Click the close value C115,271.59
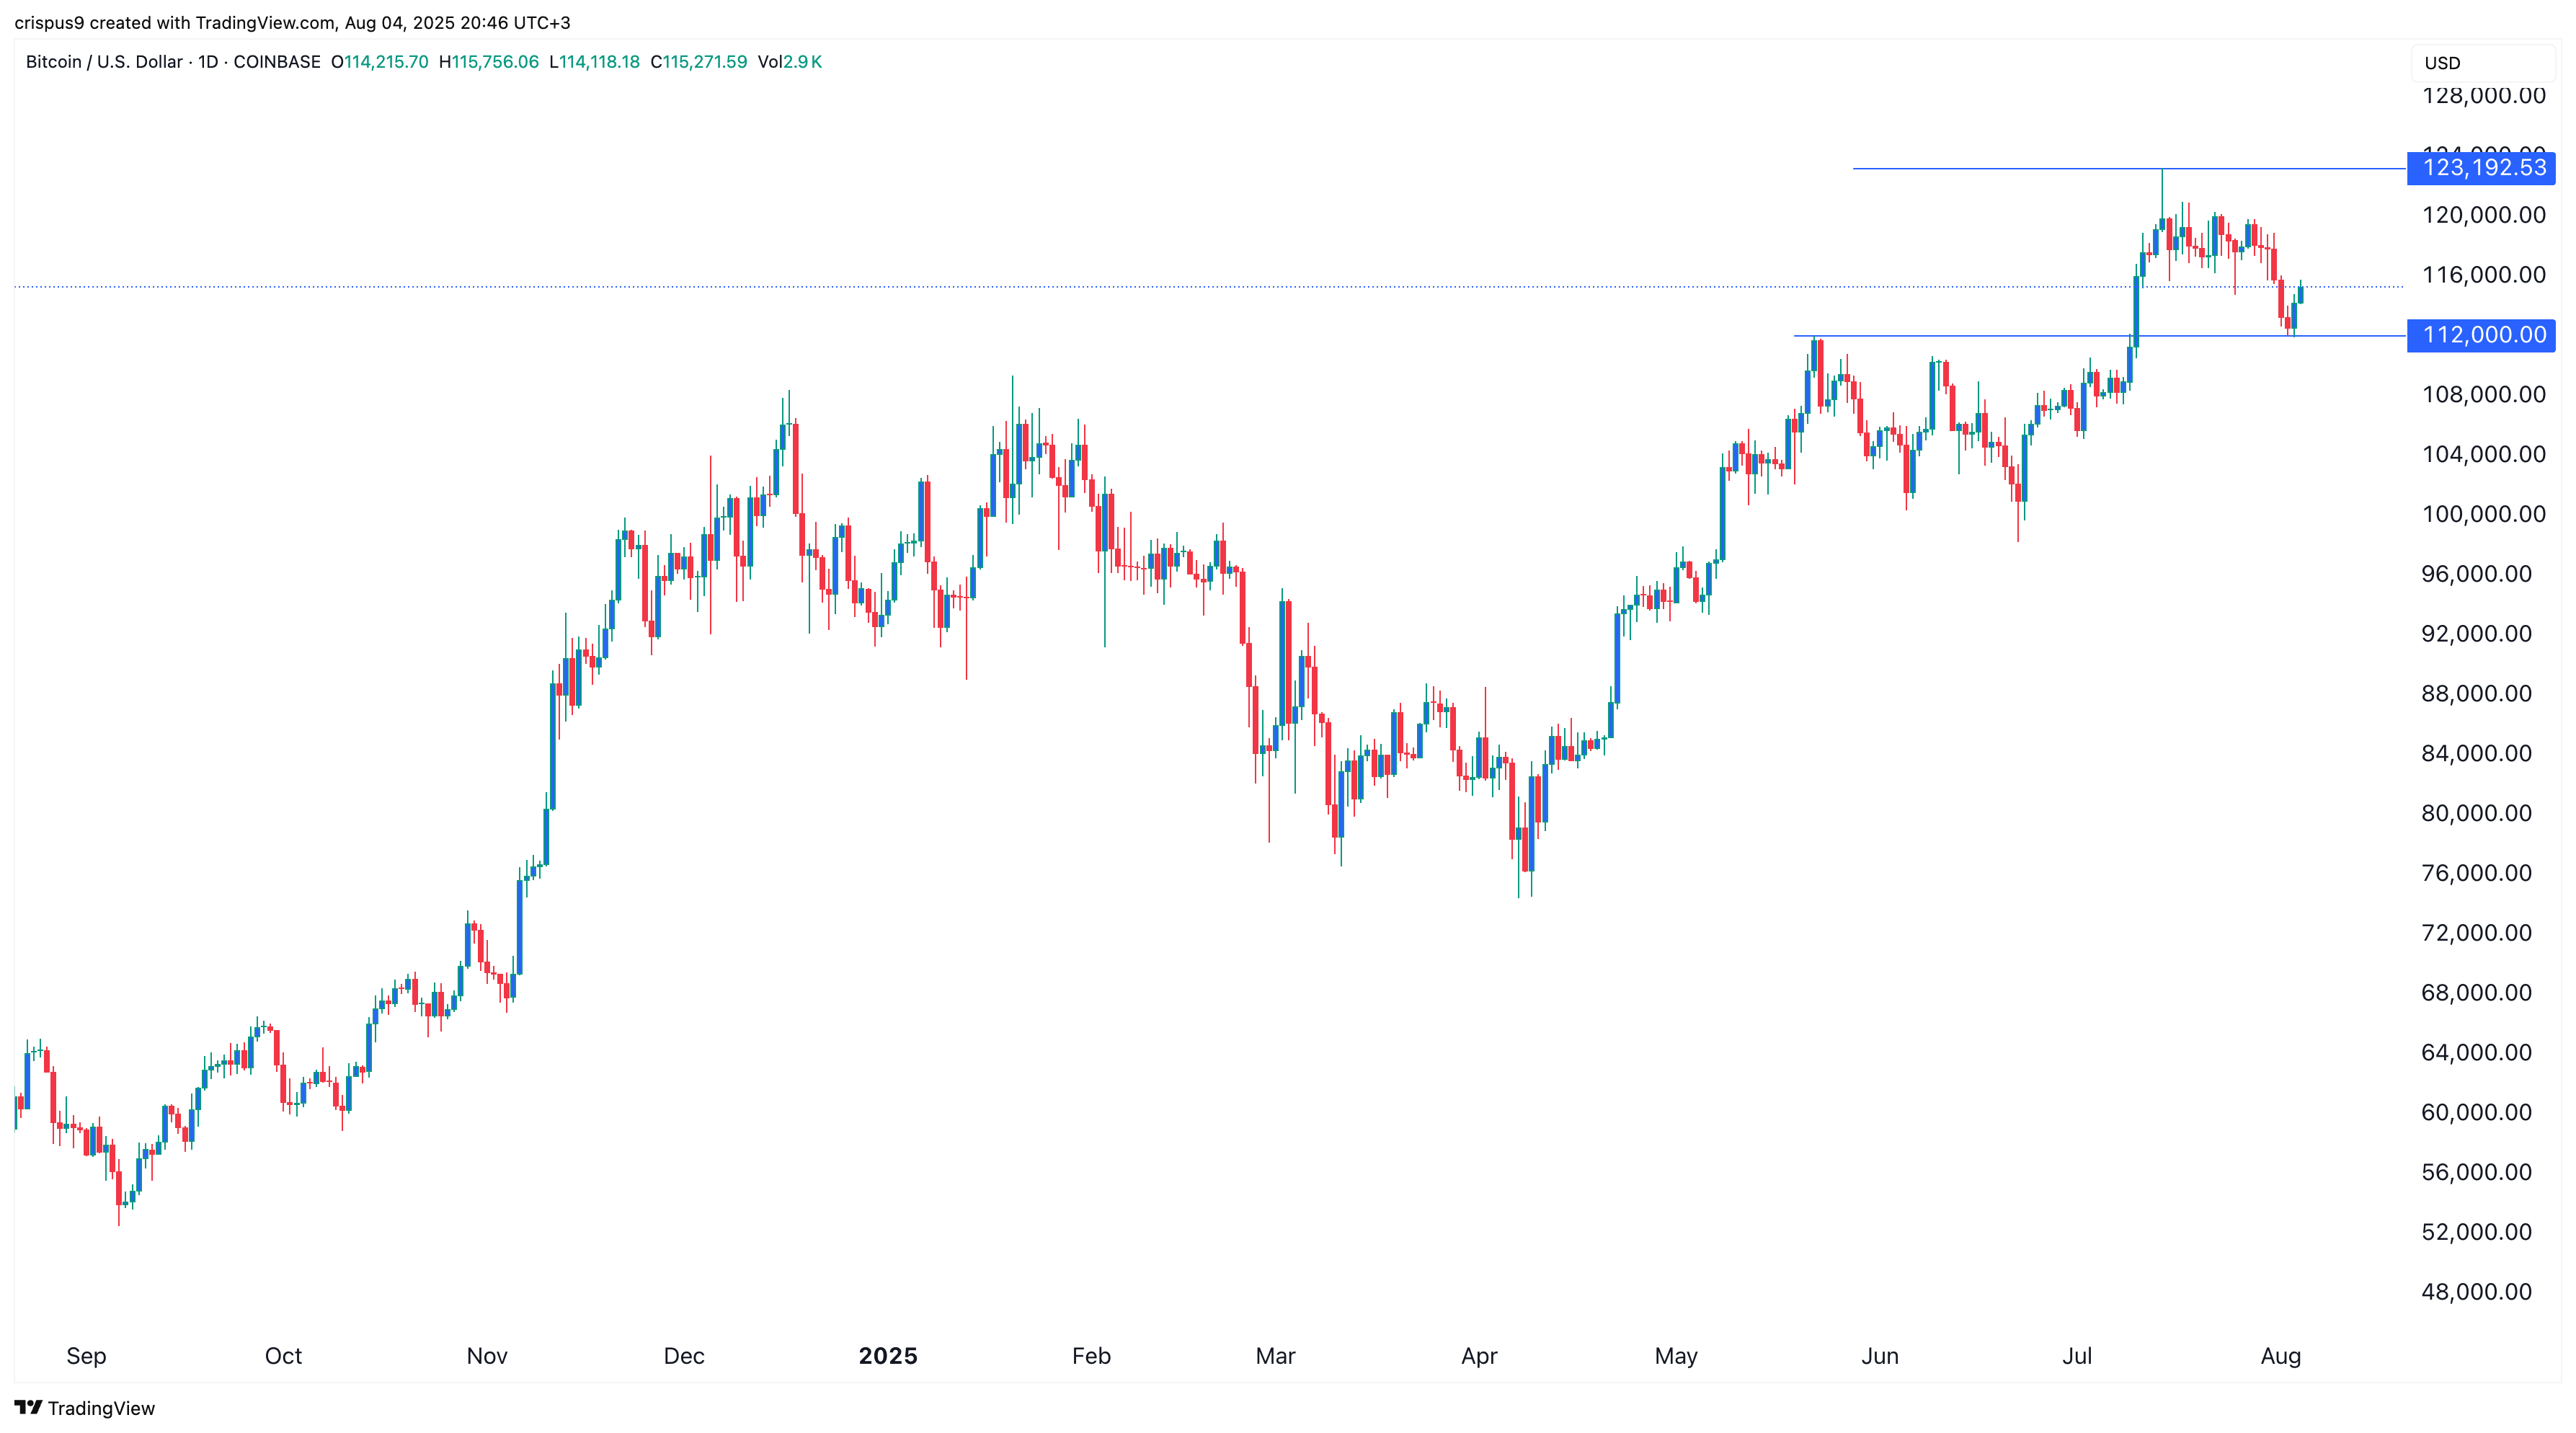Screen dimensions: 2576x1433 tap(698, 62)
